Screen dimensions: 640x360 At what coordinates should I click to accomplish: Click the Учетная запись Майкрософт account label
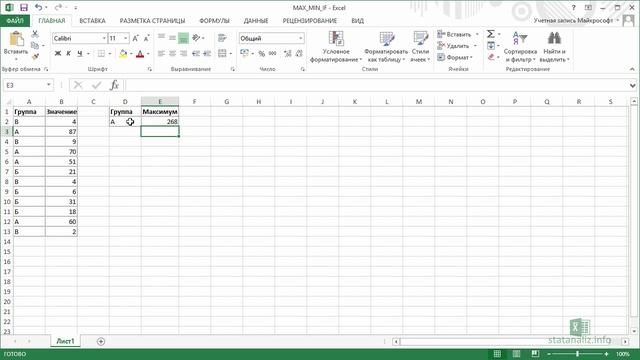(573, 20)
